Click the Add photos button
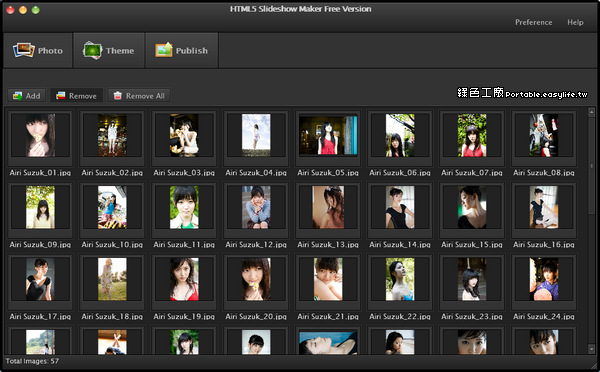Viewport: 600px width, 372px height. point(26,96)
